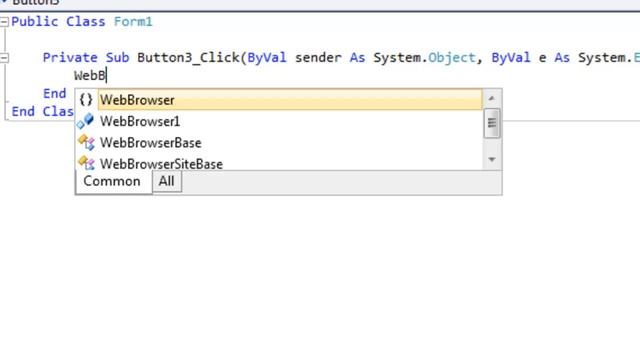
Task: Click the IntelliSense scrollbar thumb
Action: (491, 123)
